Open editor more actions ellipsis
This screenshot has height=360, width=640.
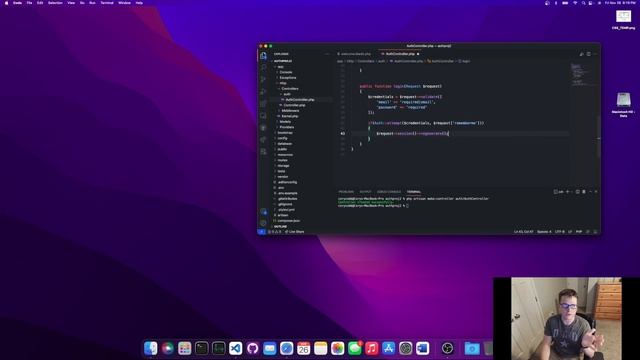pyautogui.click(x=595, y=54)
